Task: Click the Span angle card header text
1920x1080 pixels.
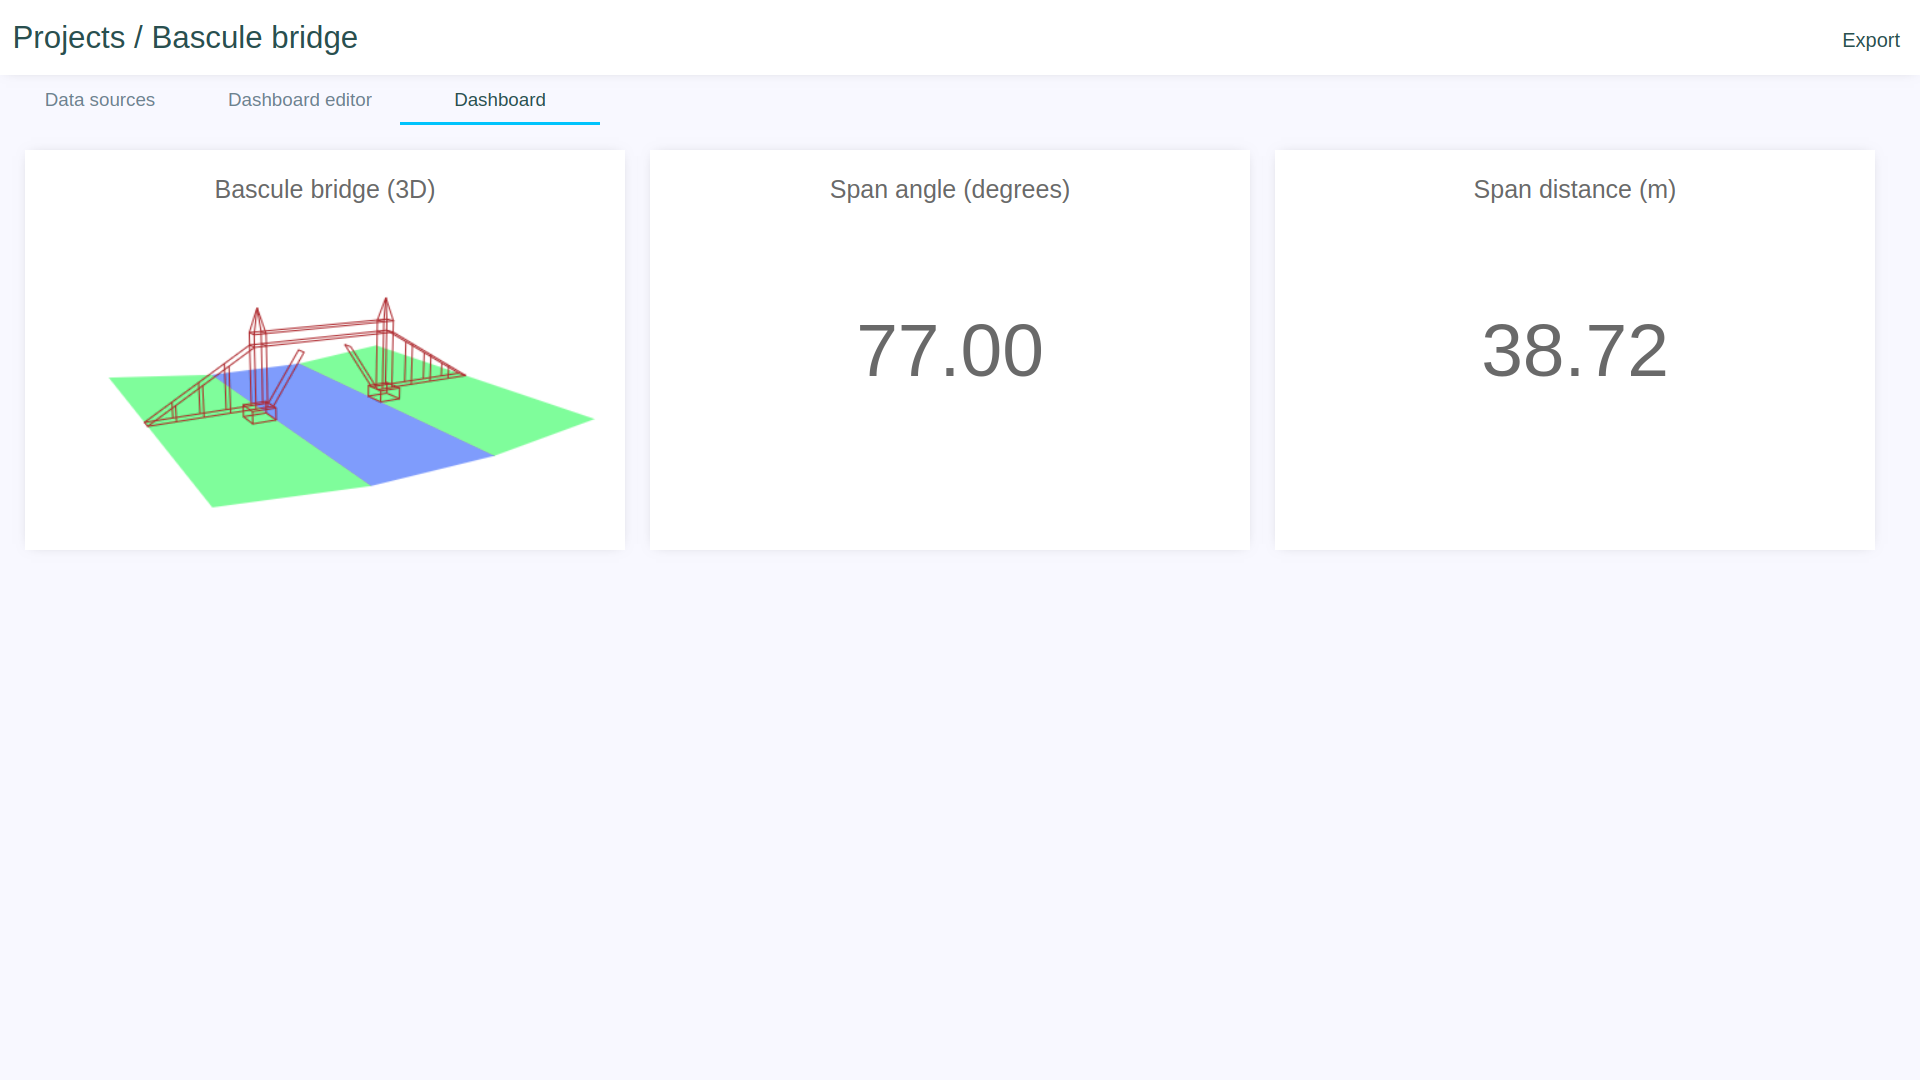Action: [949, 189]
